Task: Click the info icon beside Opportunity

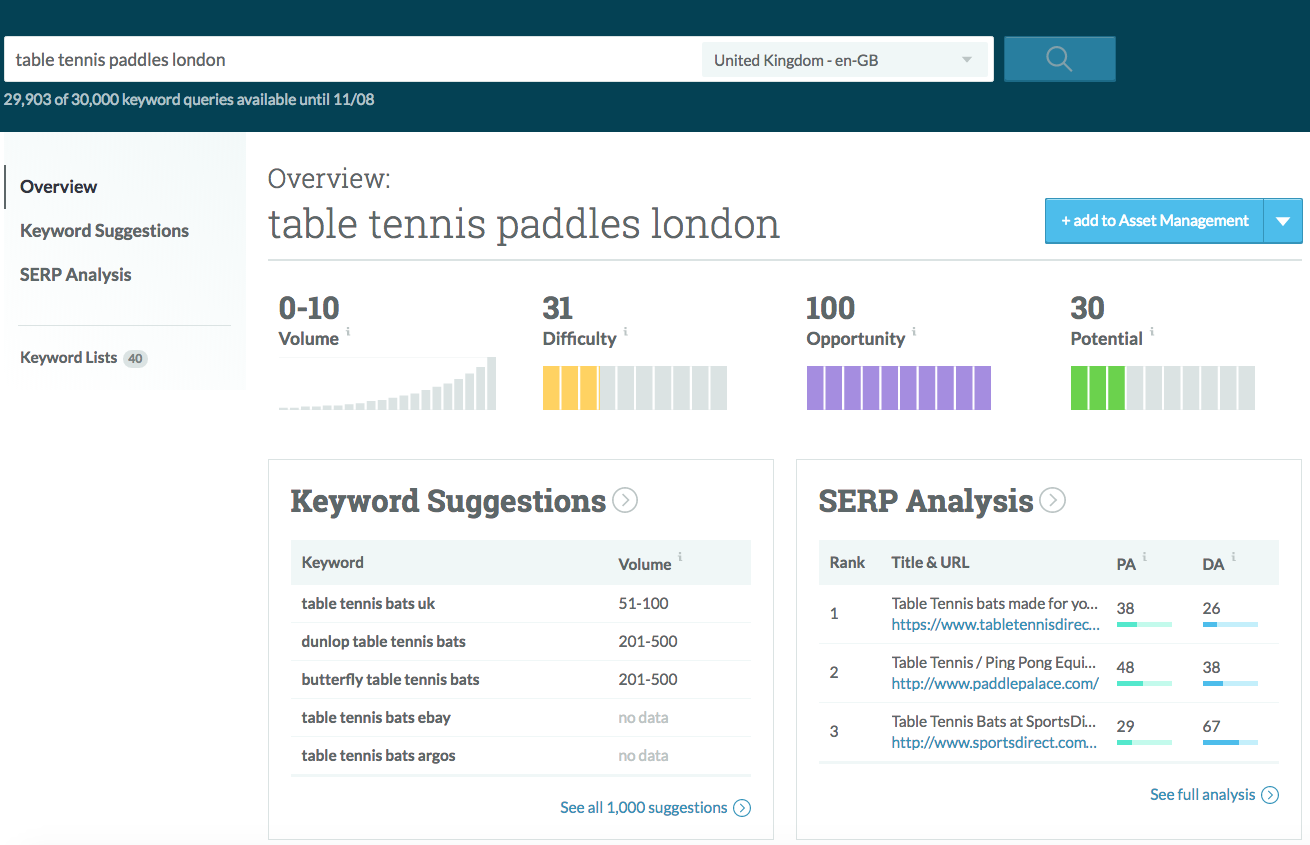Action: pos(914,331)
